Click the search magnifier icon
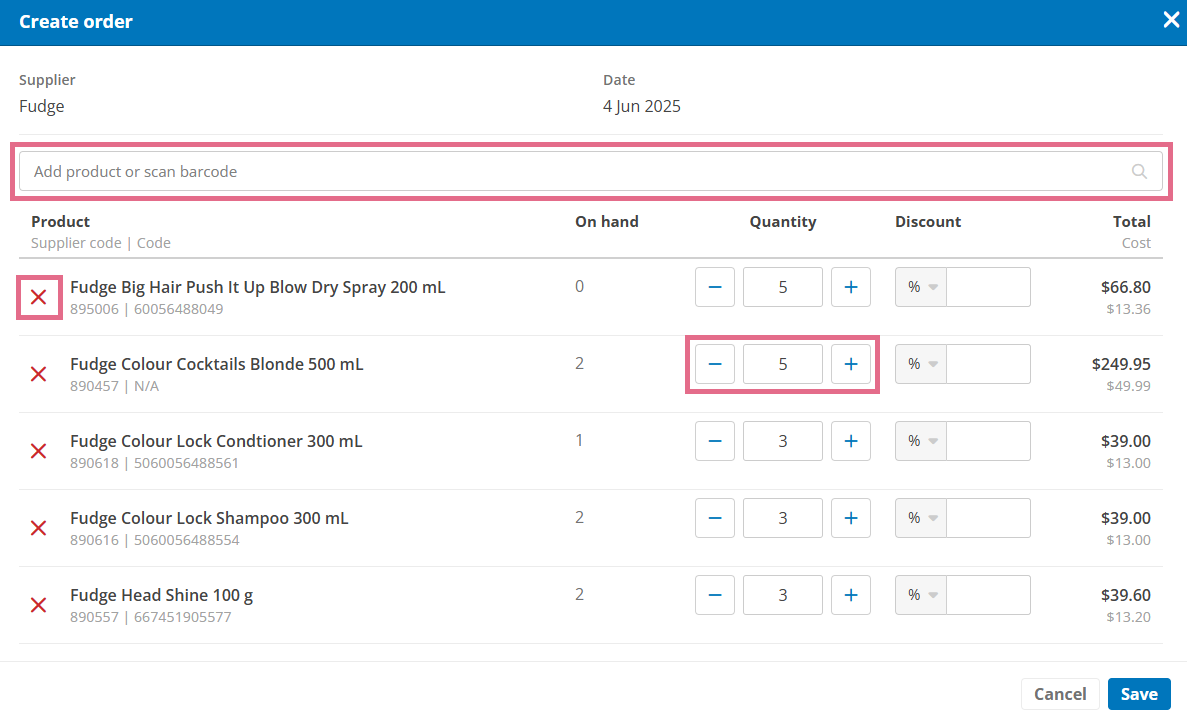This screenshot has height=721, width=1187. coord(1139,172)
